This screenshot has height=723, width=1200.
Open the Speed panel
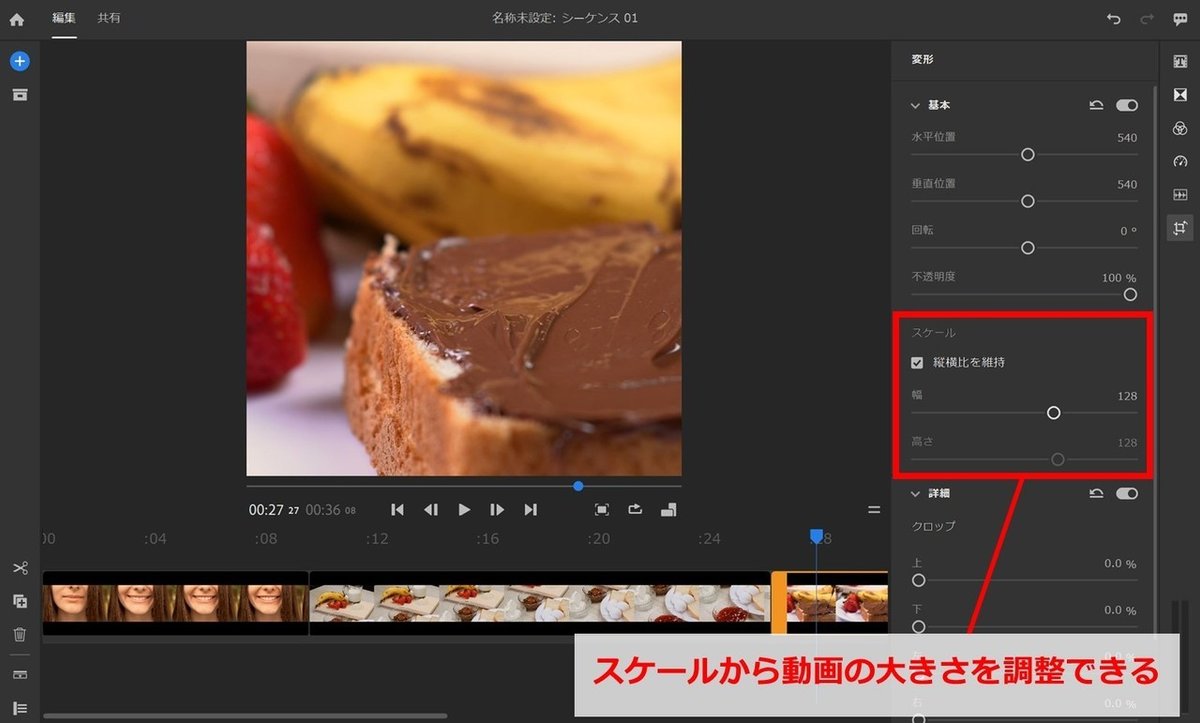pos(1181,160)
